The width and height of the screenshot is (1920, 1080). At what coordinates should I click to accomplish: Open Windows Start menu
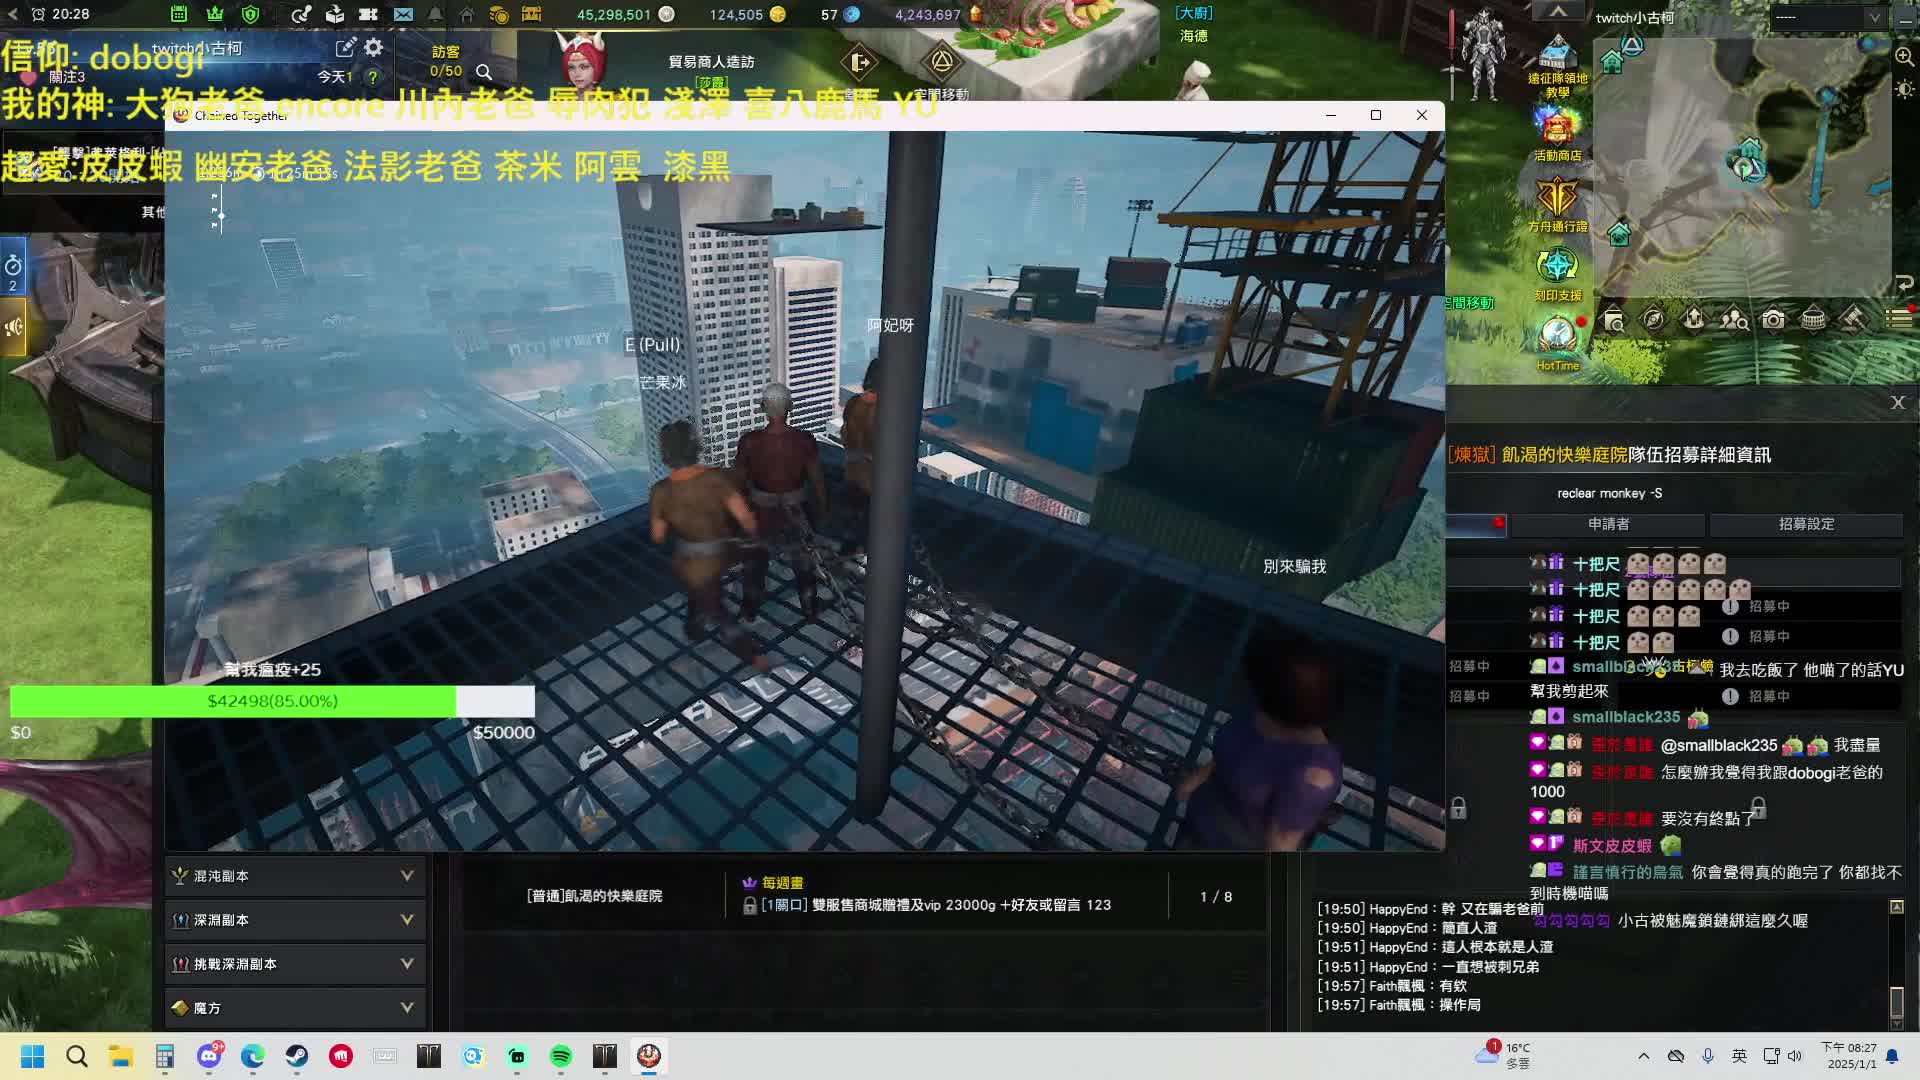tap(32, 1056)
